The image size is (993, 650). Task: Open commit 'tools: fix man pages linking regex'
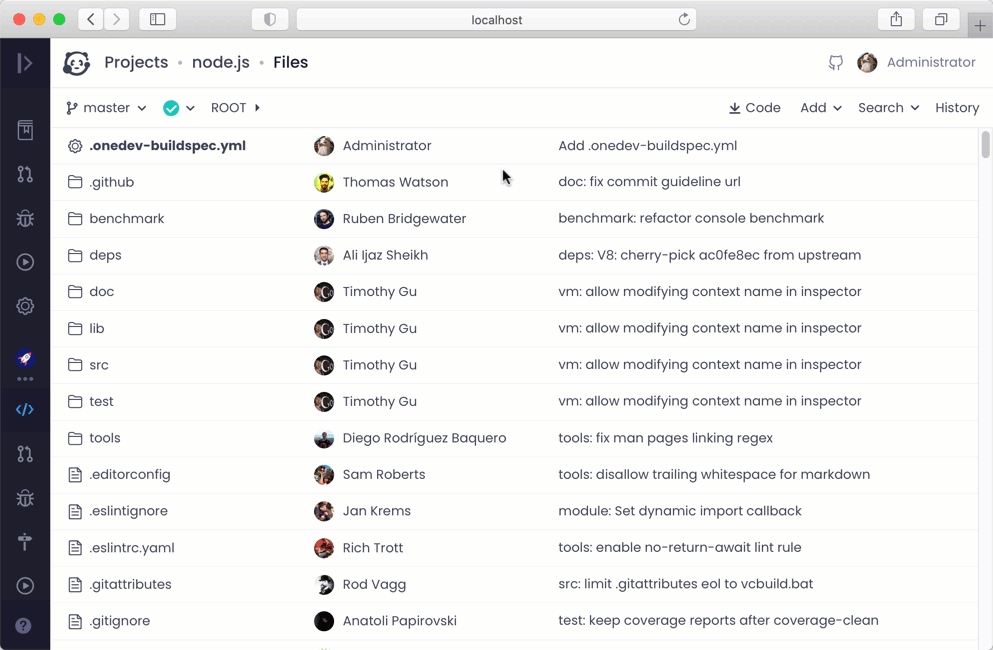pos(665,438)
